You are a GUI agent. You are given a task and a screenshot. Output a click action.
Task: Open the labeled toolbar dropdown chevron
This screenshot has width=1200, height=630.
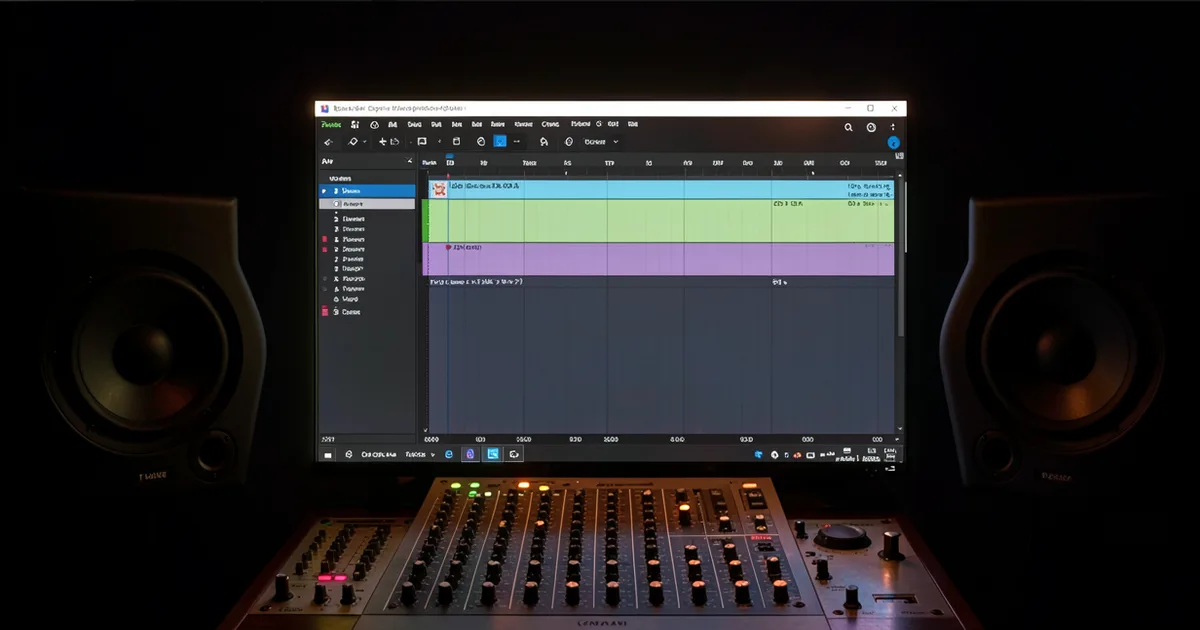615,142
